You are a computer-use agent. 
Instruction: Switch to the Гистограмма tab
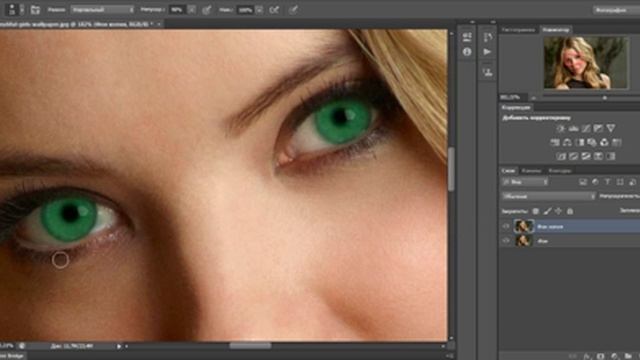pyautogui.click(x=518, y=30)
